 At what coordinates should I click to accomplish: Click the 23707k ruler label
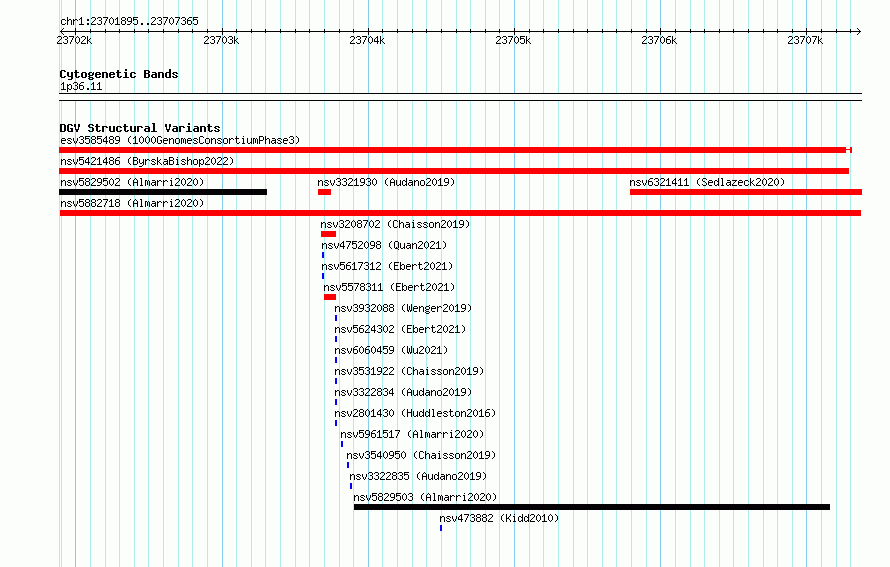pyautogui.click(x=805, y=40)
